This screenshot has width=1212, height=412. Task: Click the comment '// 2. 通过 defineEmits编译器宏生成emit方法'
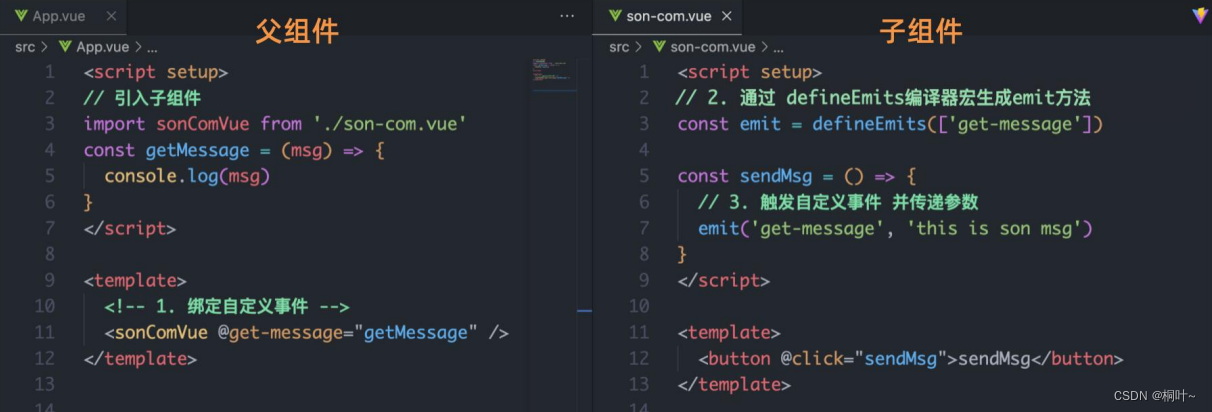883,98
